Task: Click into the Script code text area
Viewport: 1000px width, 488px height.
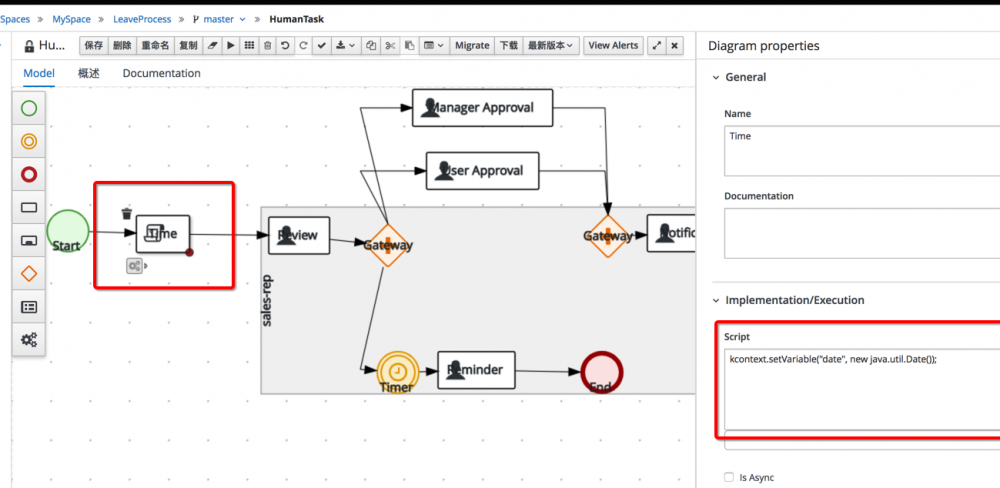Action: (862, 389)
